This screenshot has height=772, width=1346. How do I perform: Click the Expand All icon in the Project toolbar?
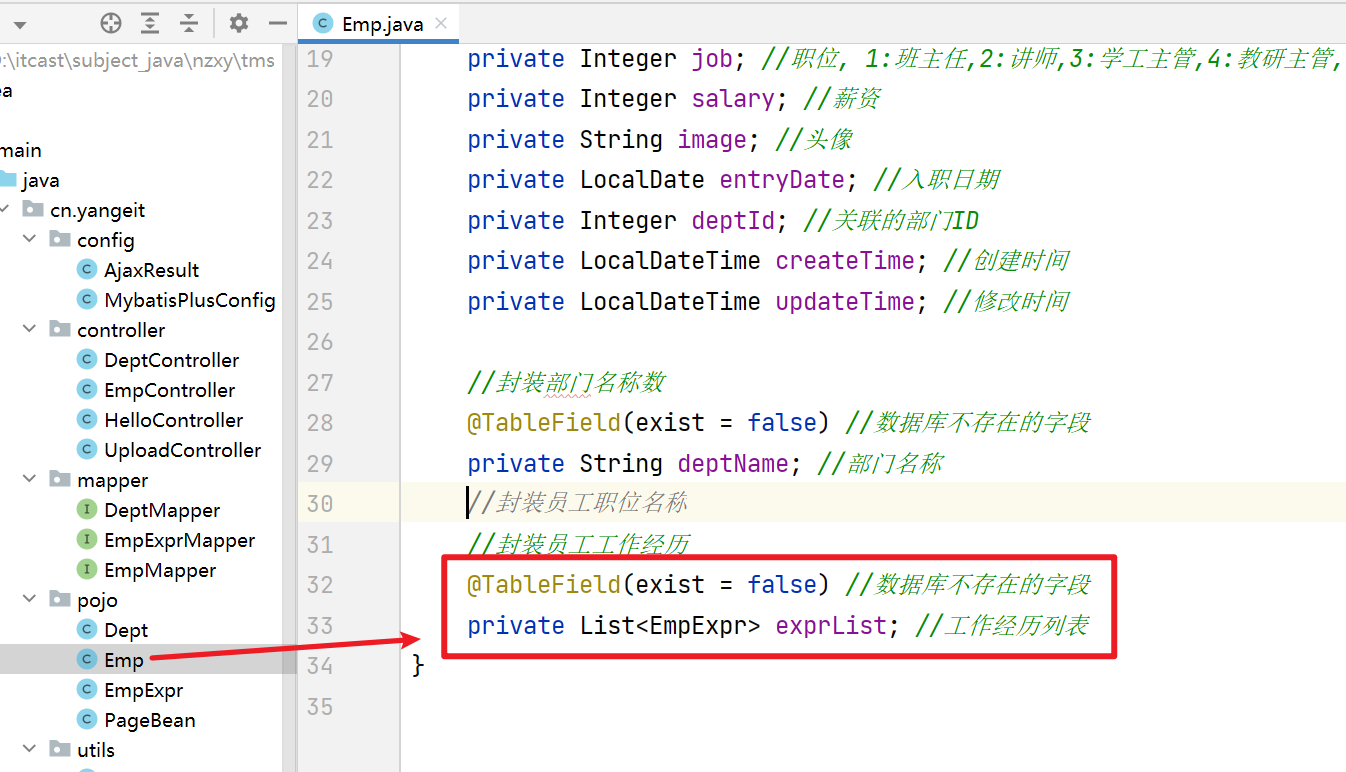click(150, 24)
